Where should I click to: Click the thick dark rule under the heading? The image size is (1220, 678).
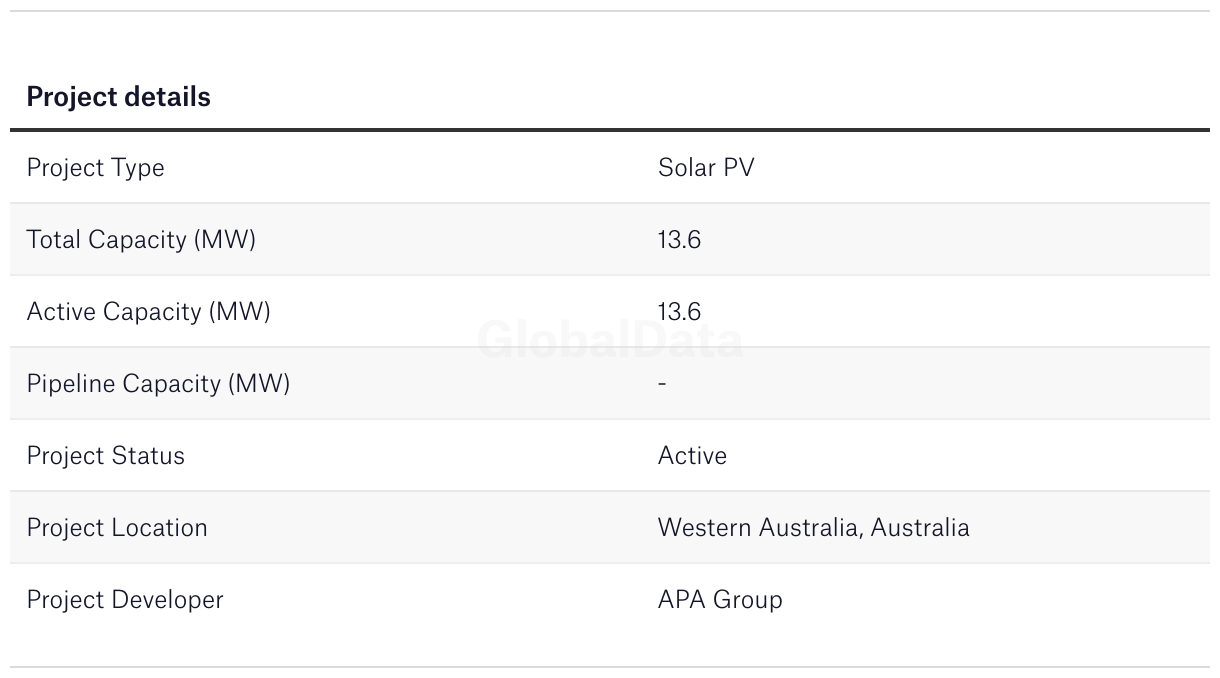[x=610, y=130]
